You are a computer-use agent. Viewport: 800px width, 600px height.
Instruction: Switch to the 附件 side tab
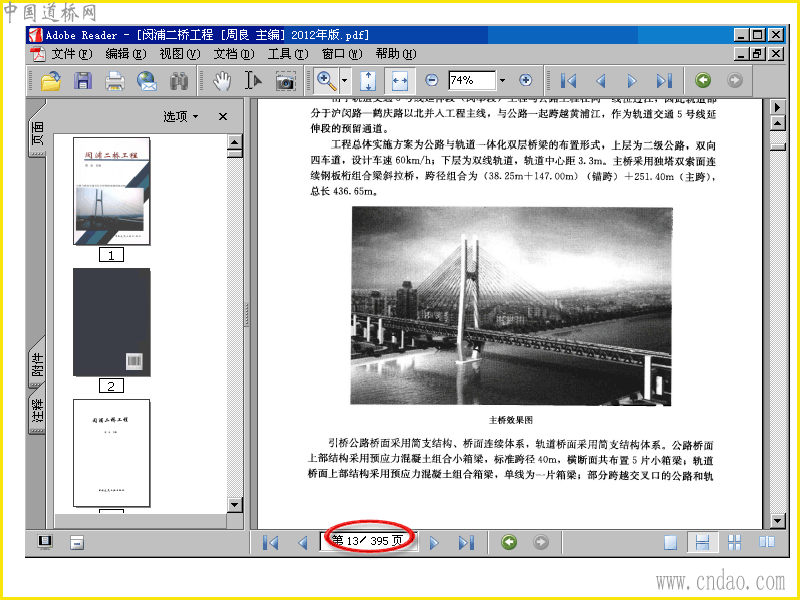[37, 364]
